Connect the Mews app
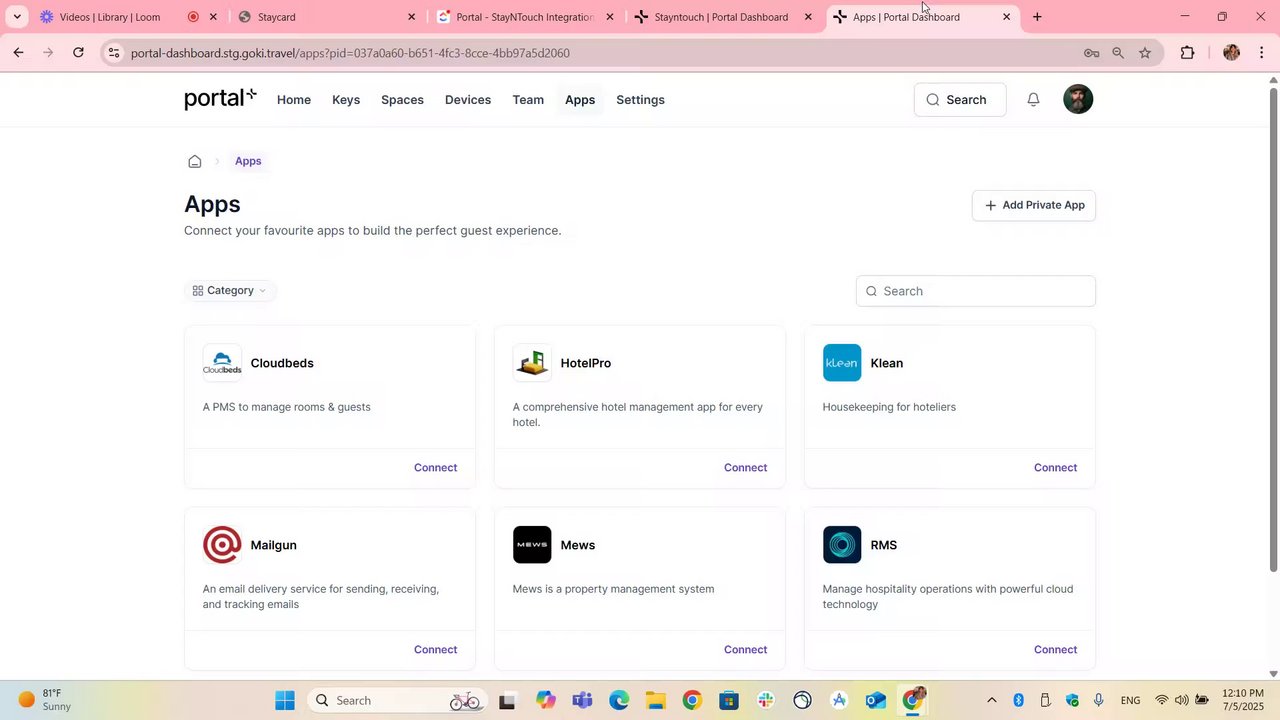Image resolution: width=1280 pixels, height=720 pixels. pyautogui.click(x=745, y=650)
